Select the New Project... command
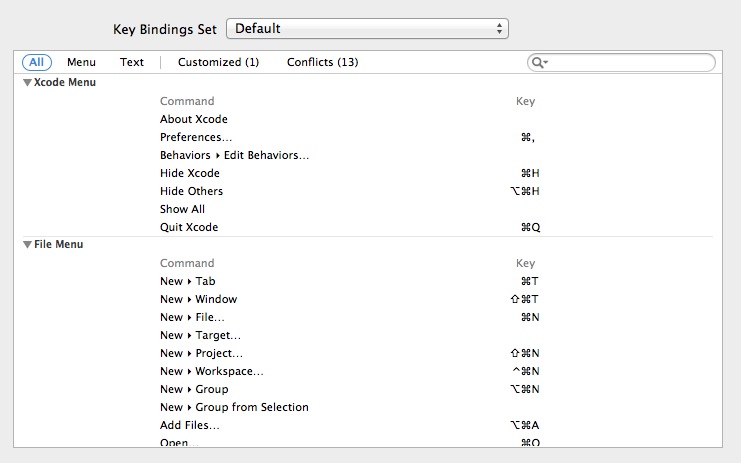The height and width of the screenshot is (463, 741). click(x=201, y=353)
